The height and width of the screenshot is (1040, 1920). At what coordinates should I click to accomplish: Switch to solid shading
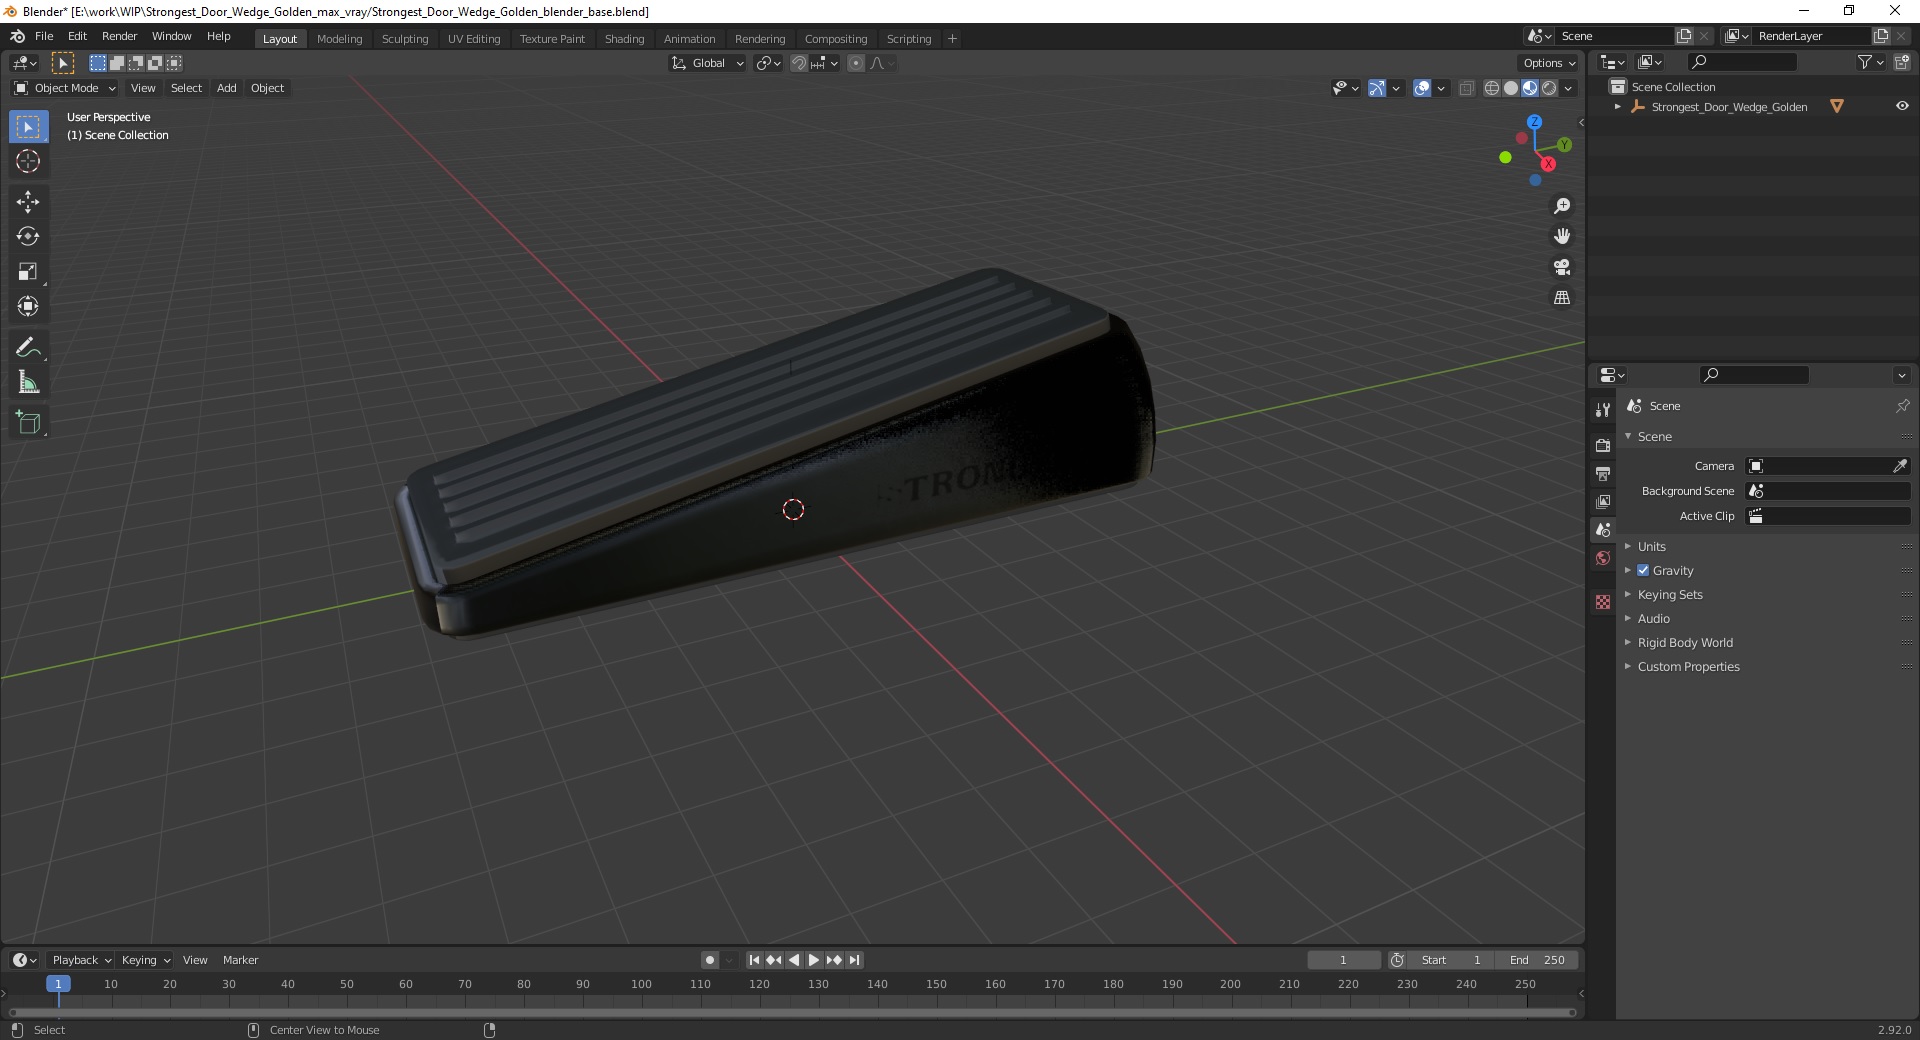[1511, 88]
